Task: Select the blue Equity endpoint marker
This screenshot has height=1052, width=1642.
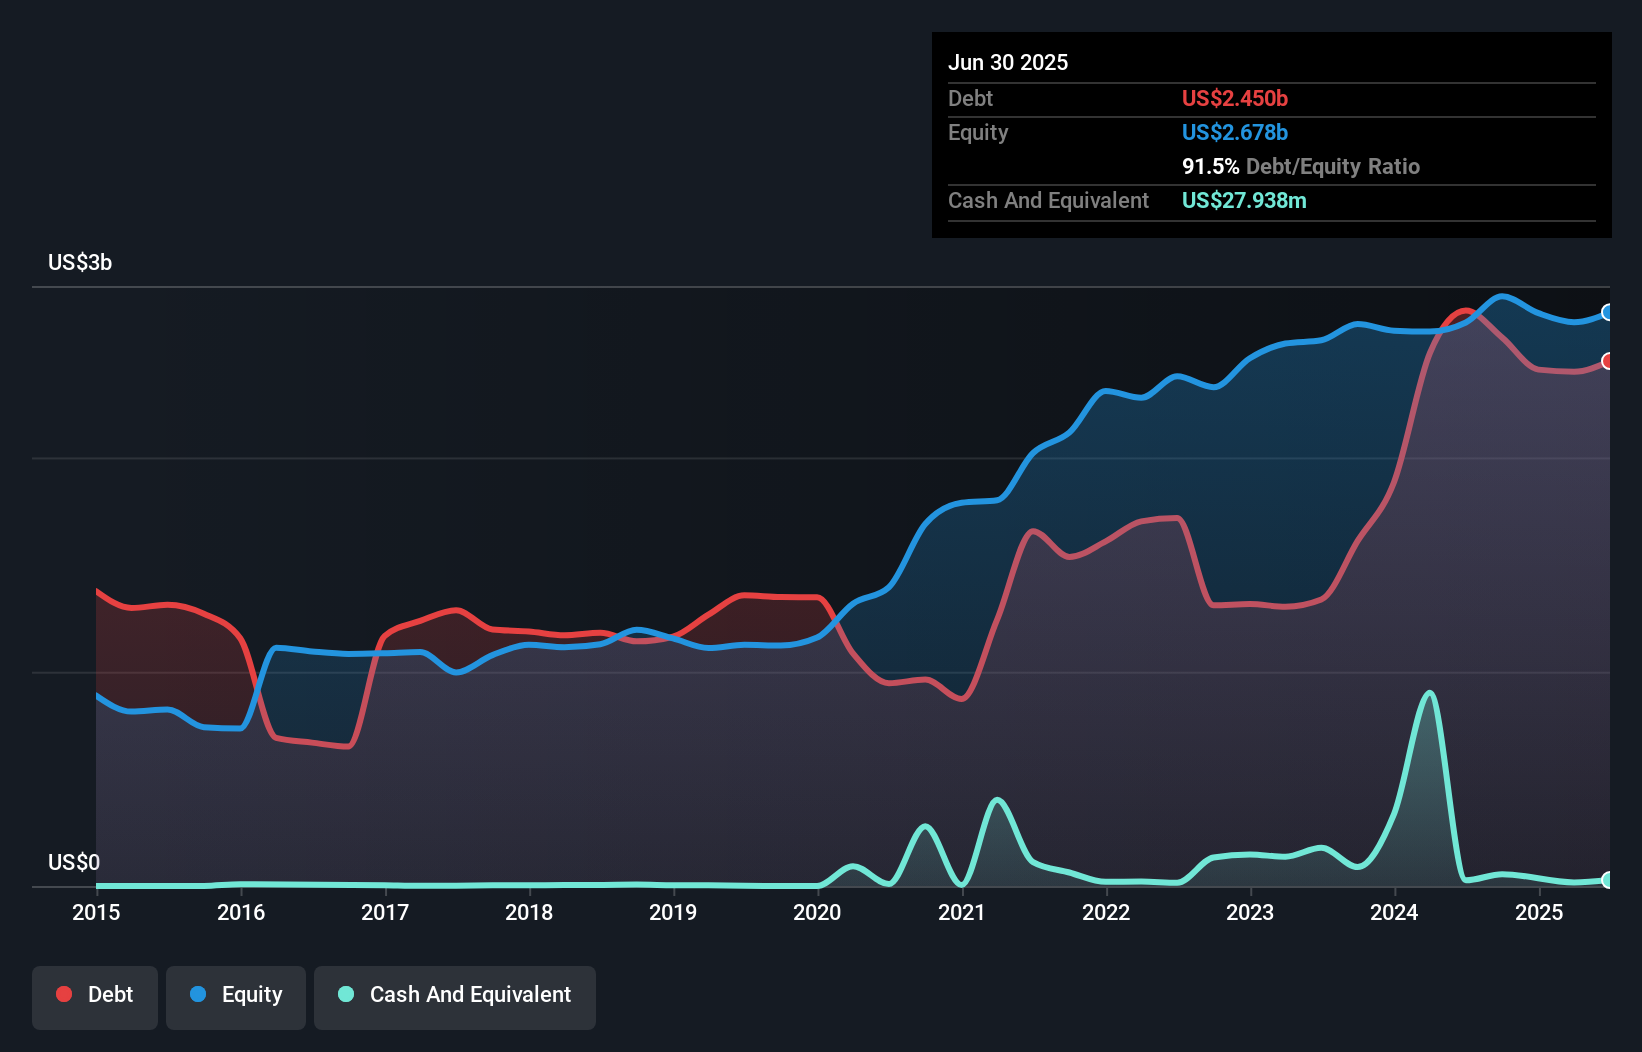Action: tap(1608, 312)
